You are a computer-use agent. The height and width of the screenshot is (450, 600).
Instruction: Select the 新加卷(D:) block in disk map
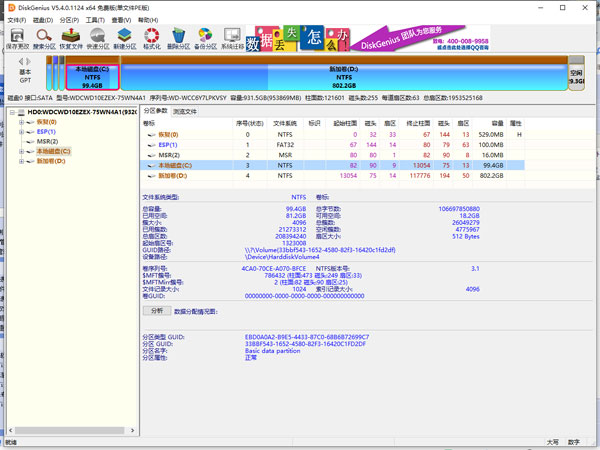(x=343, y=77)
